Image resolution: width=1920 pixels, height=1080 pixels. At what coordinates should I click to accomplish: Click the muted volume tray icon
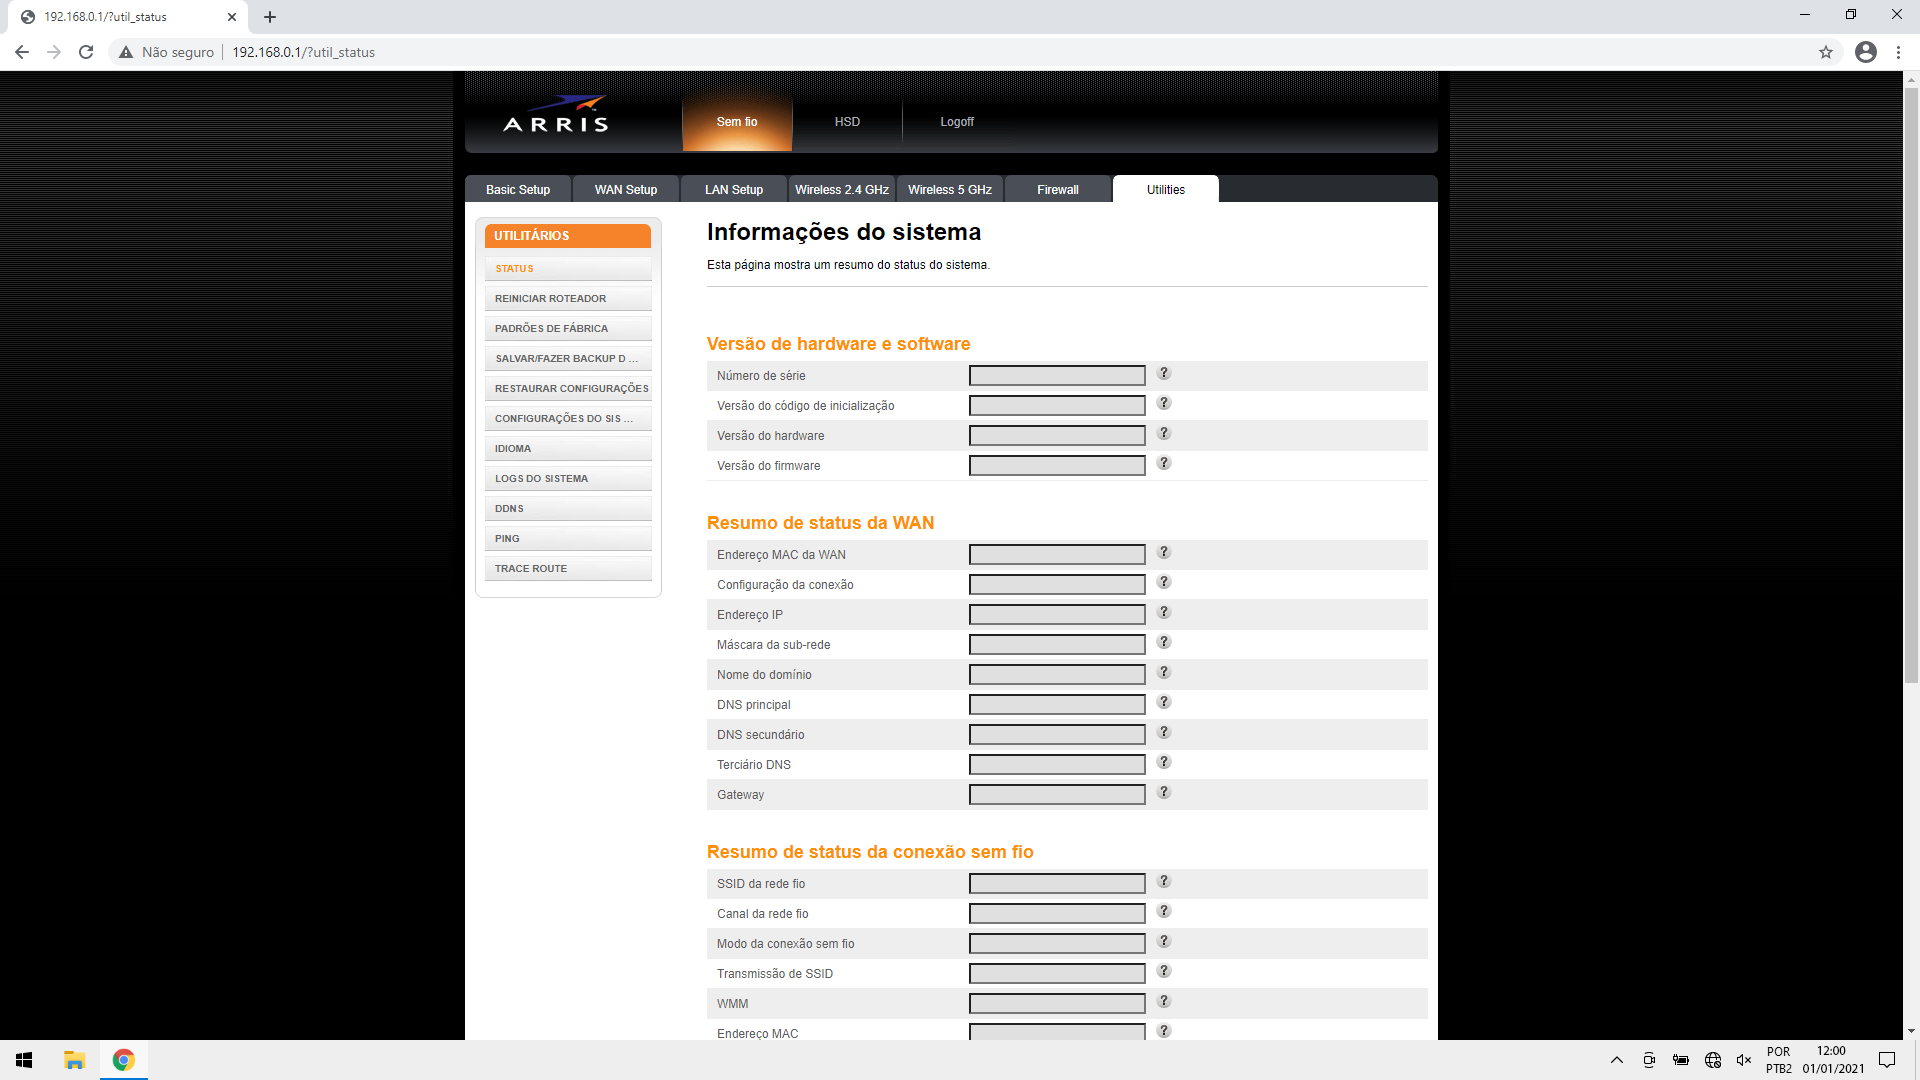point(1744,1060)
